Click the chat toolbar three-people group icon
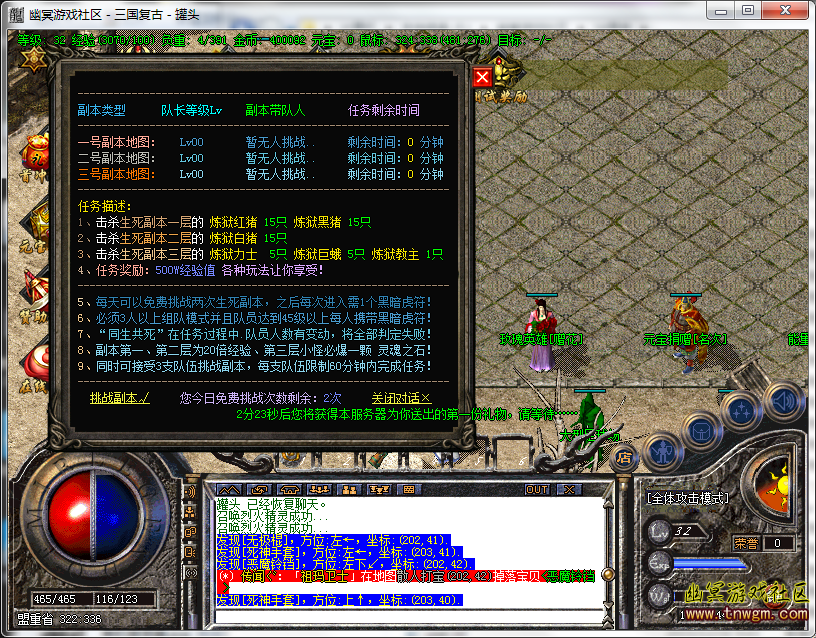This screenshot has height=638, width=816. 319,490
